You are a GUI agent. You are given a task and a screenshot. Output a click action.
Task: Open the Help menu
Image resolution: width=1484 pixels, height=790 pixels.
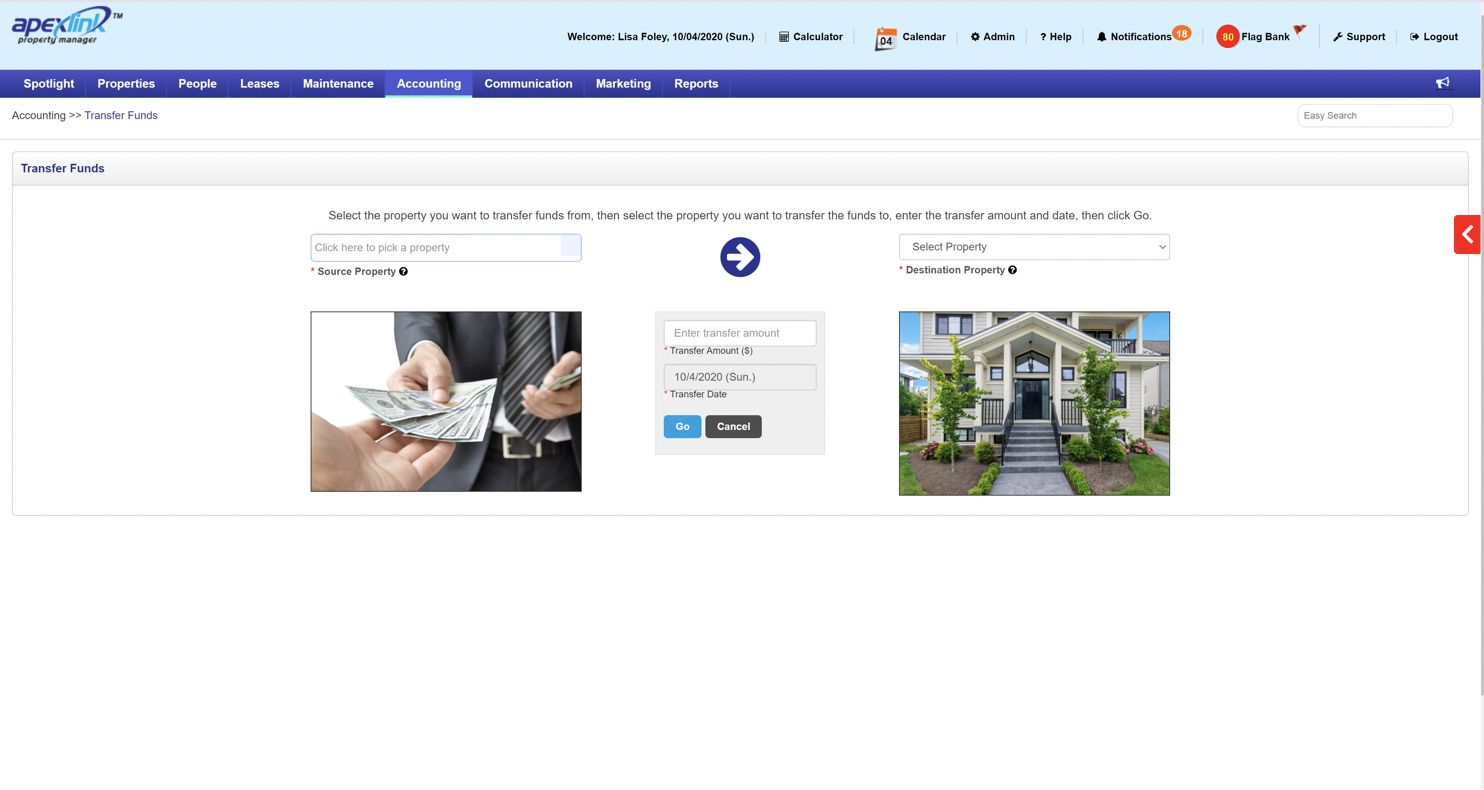tap(1055, 37)
